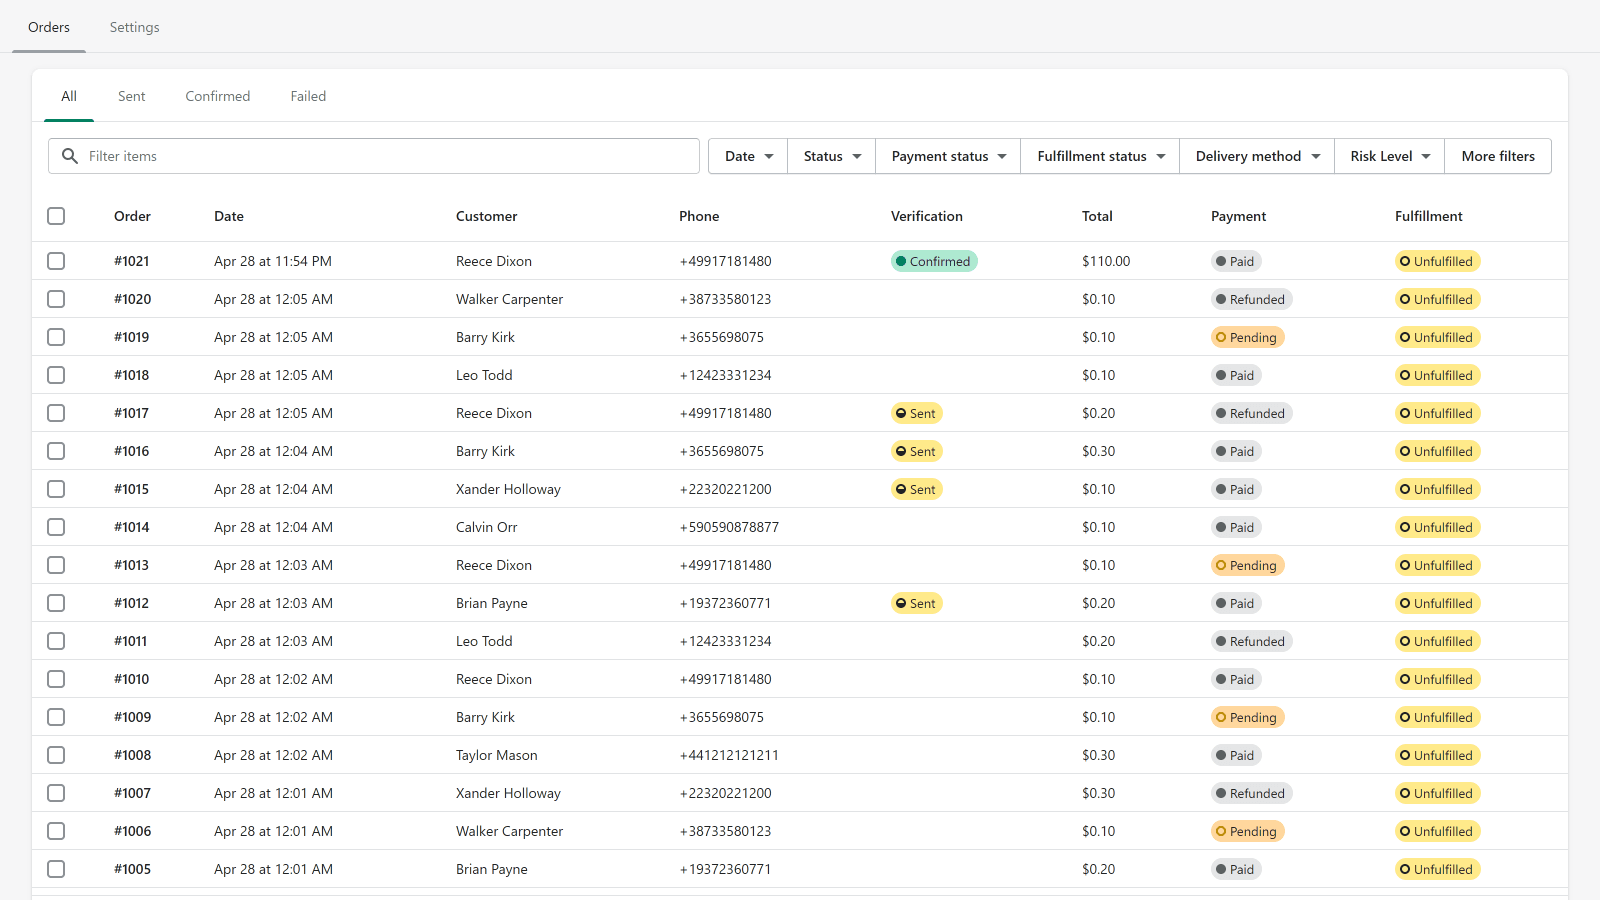Click the Sent badge on order #1017

click(916, 413)
